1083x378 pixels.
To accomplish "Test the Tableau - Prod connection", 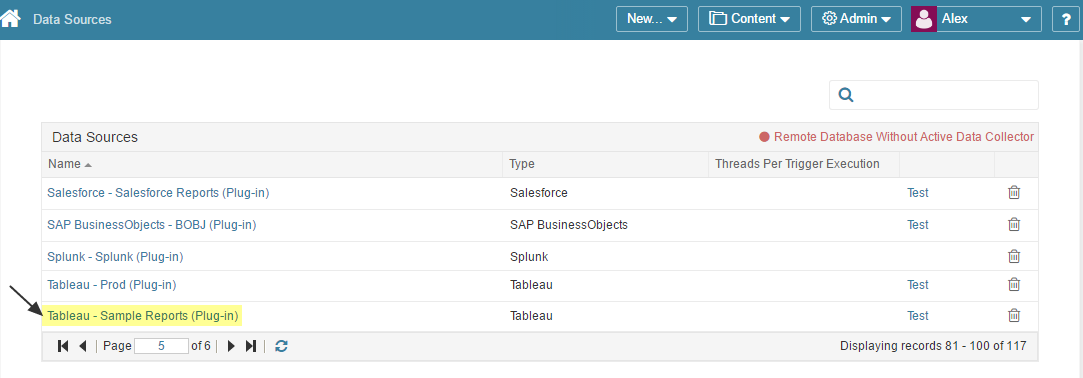I will point(918,284).
